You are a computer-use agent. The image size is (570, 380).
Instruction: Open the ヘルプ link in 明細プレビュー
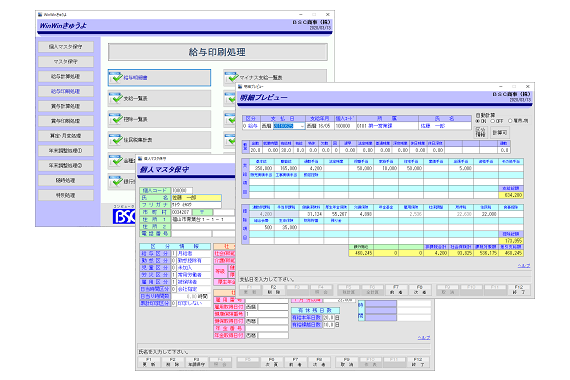[524, 266]
